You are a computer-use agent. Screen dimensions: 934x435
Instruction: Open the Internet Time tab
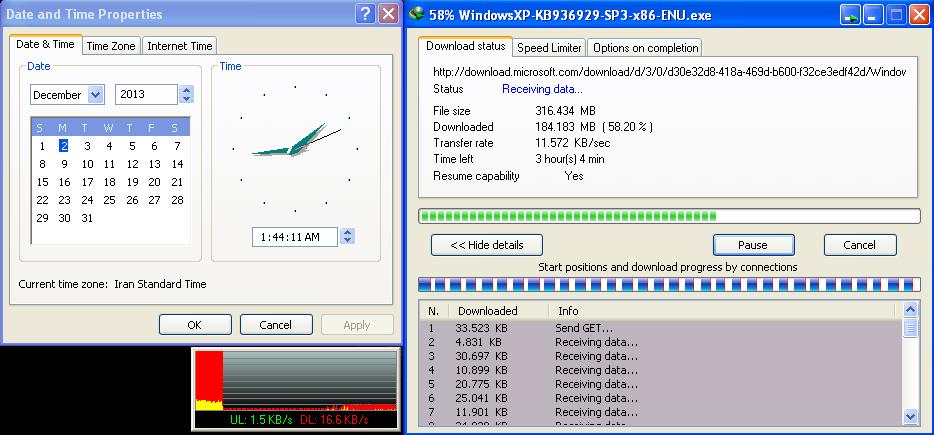(180, 46)
